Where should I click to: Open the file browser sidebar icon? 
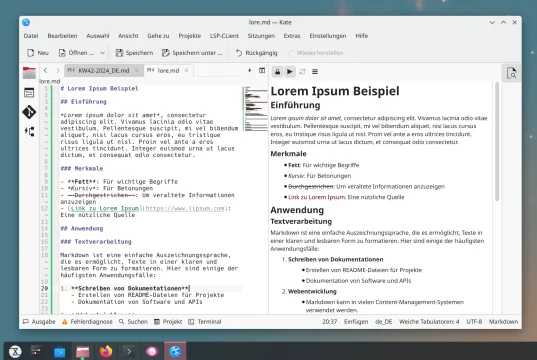click(29, 73)
